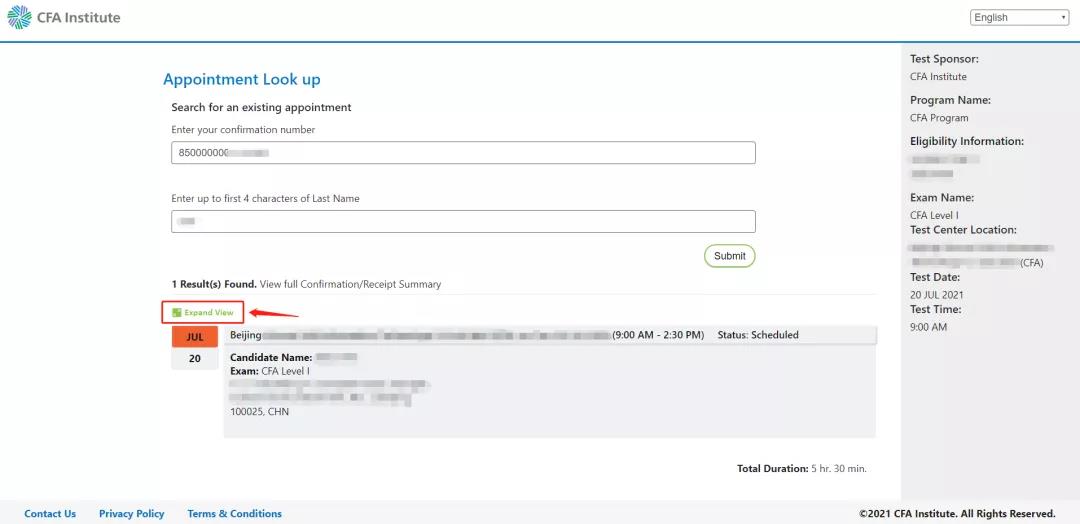Expand View of the appointment result
This screenshot has height=524, width=1080.
click(203, 313)
